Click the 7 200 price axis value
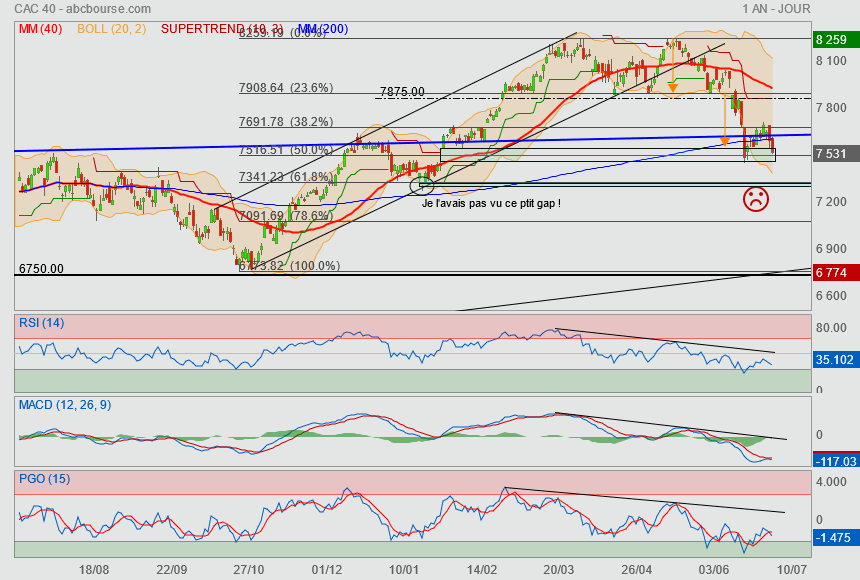The height and width of the screenshot is (580, 860). (831, 201)
